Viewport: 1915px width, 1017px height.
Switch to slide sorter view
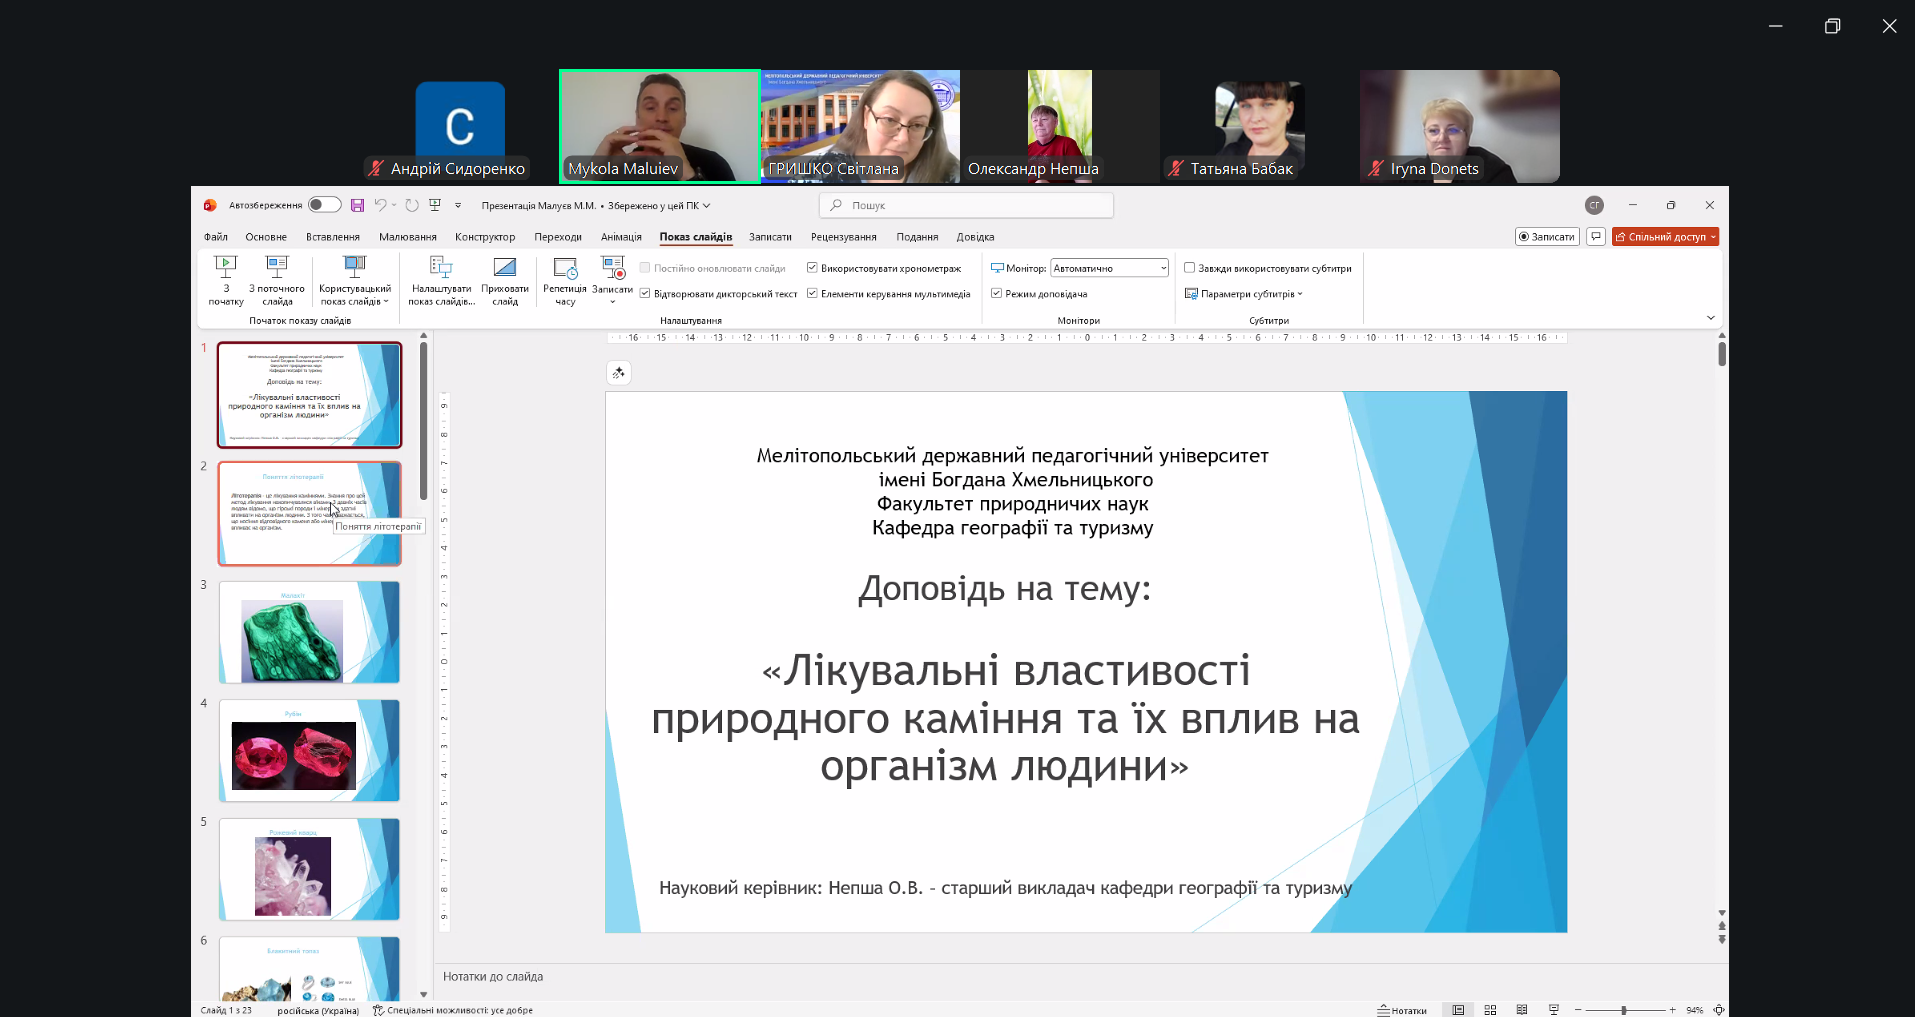point(1490,1010)
